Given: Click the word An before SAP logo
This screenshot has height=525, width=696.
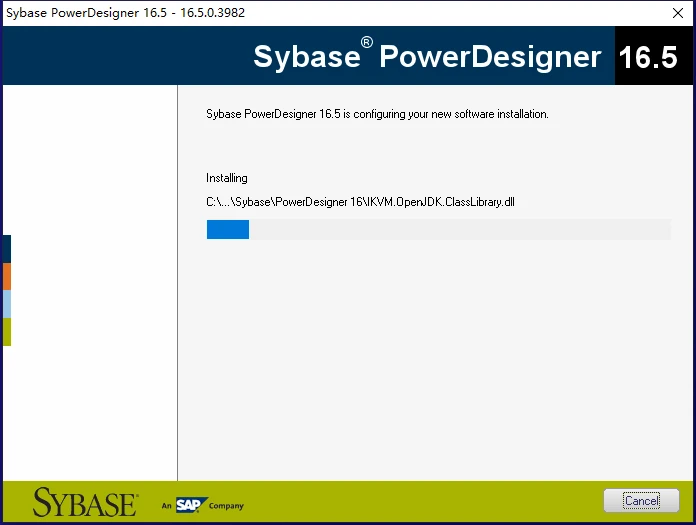Looking at the screenshot, I should pos(166,505).
